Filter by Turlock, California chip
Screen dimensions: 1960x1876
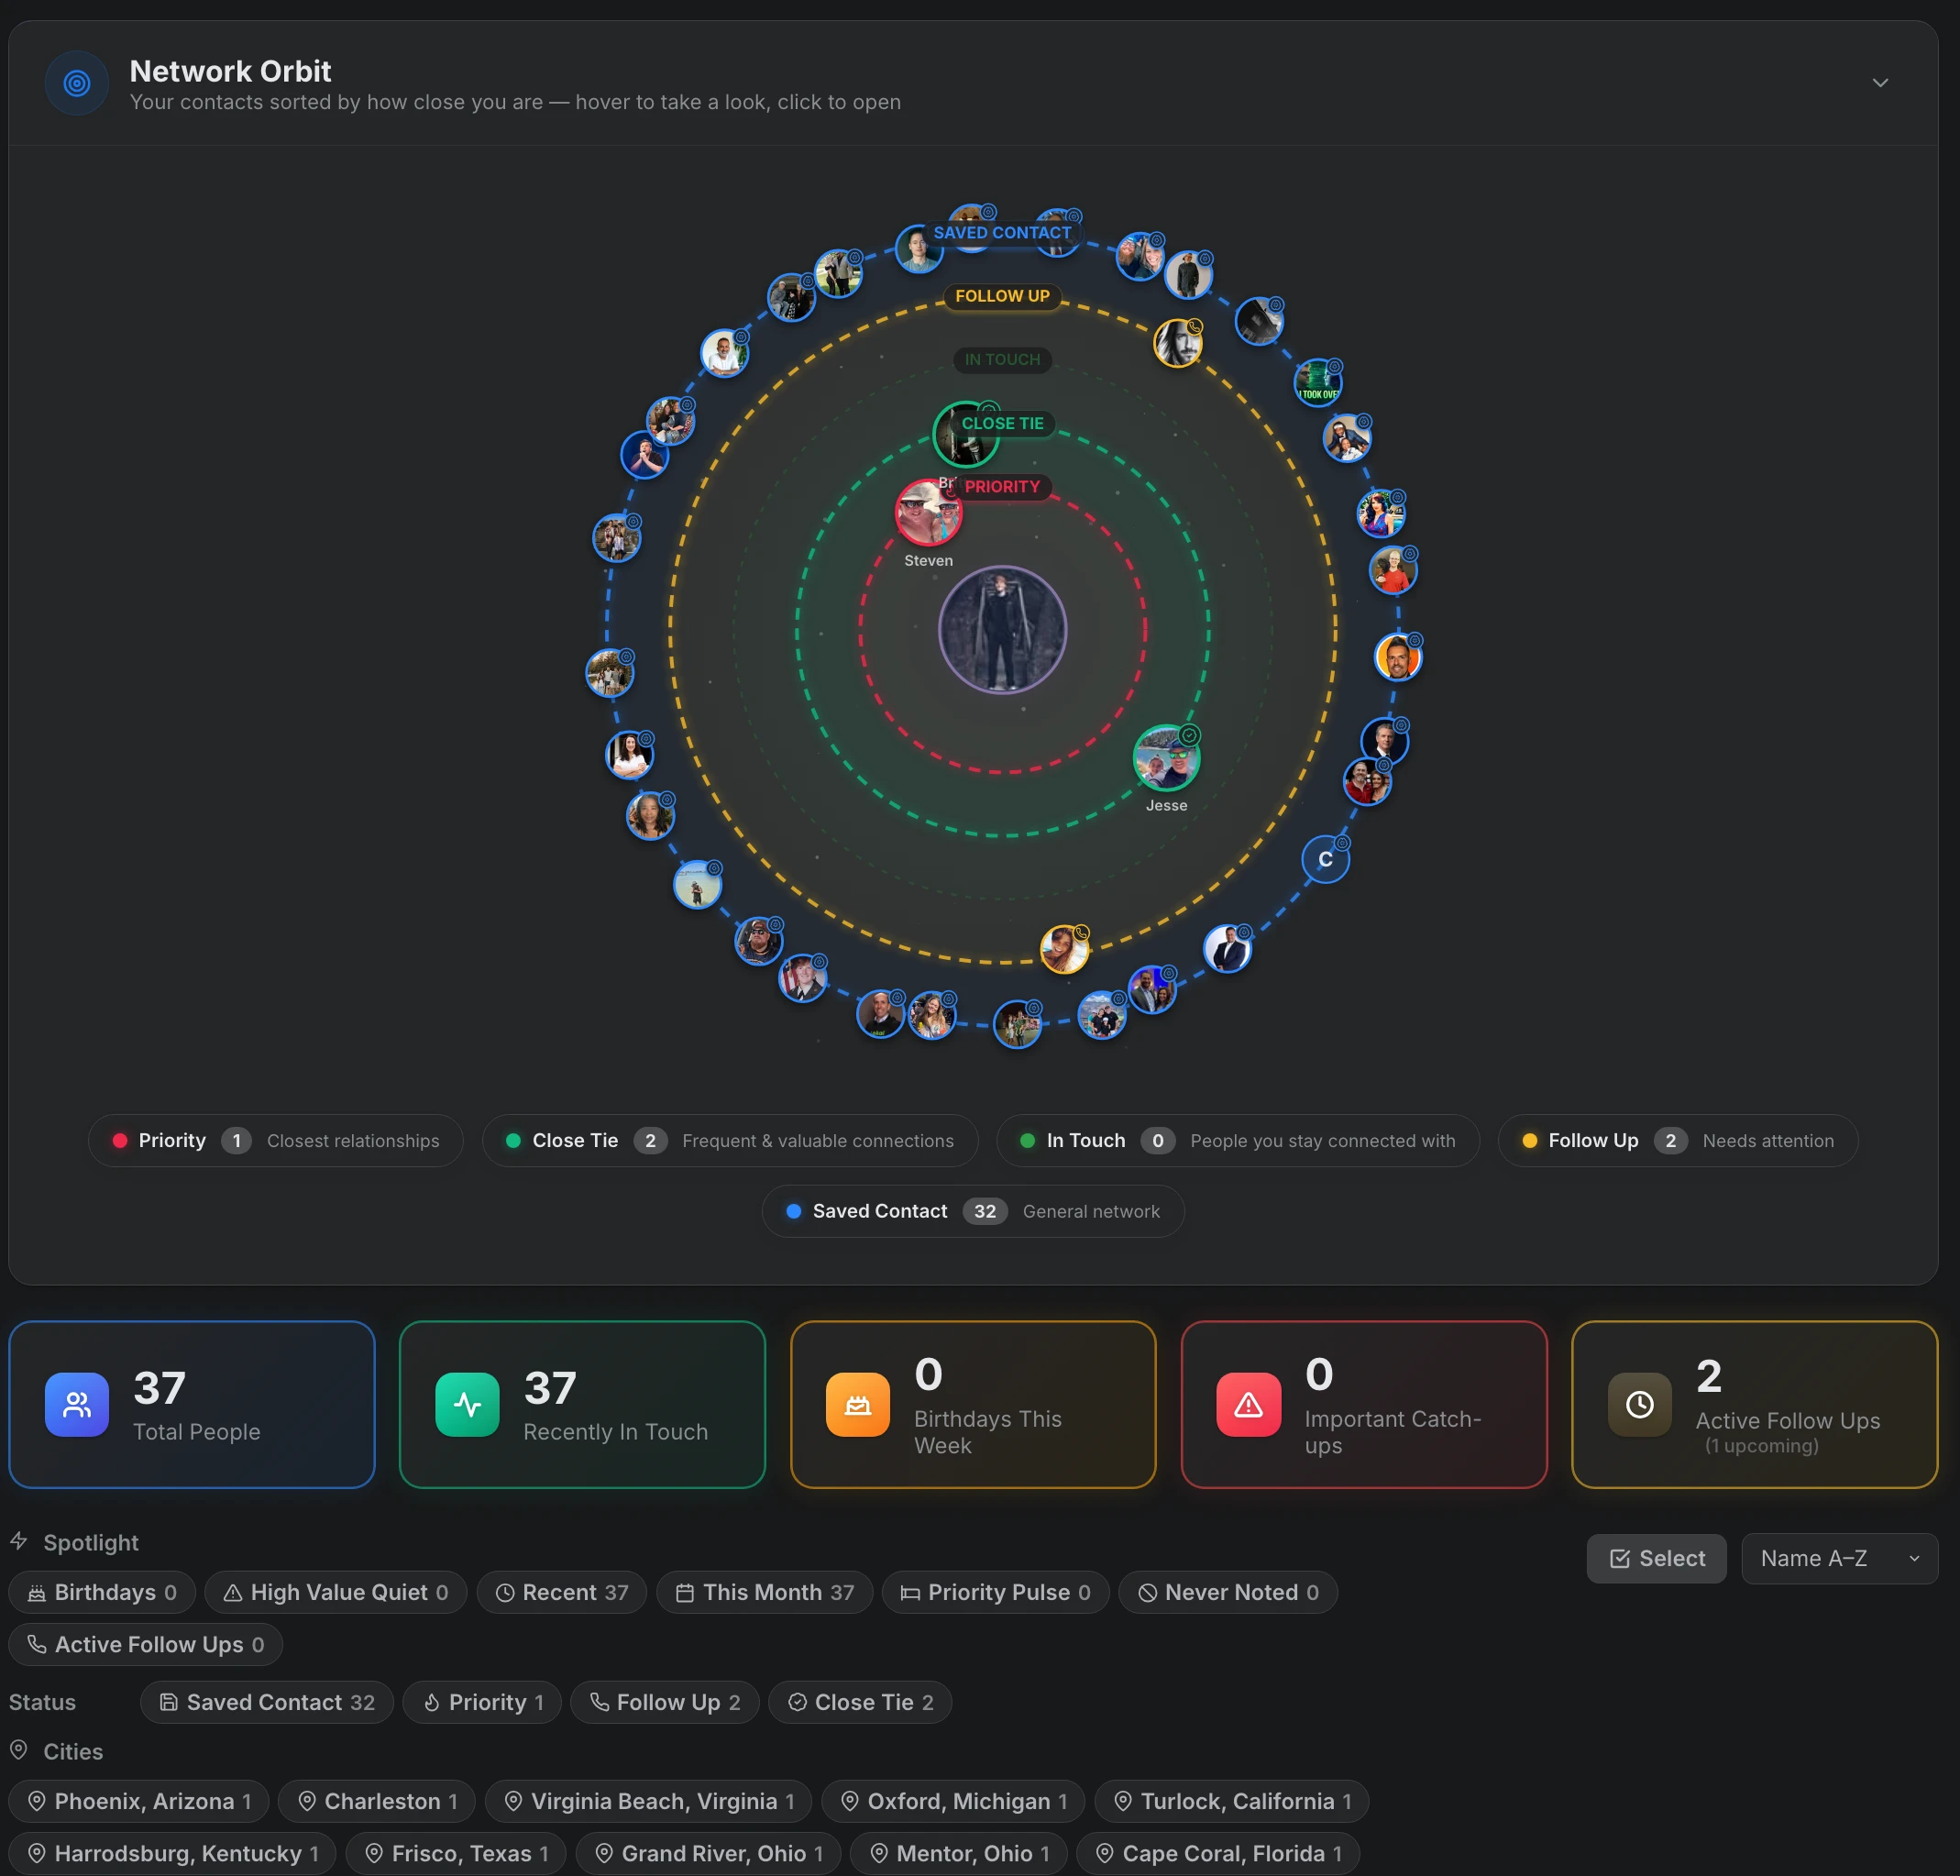(1232, 1802)
